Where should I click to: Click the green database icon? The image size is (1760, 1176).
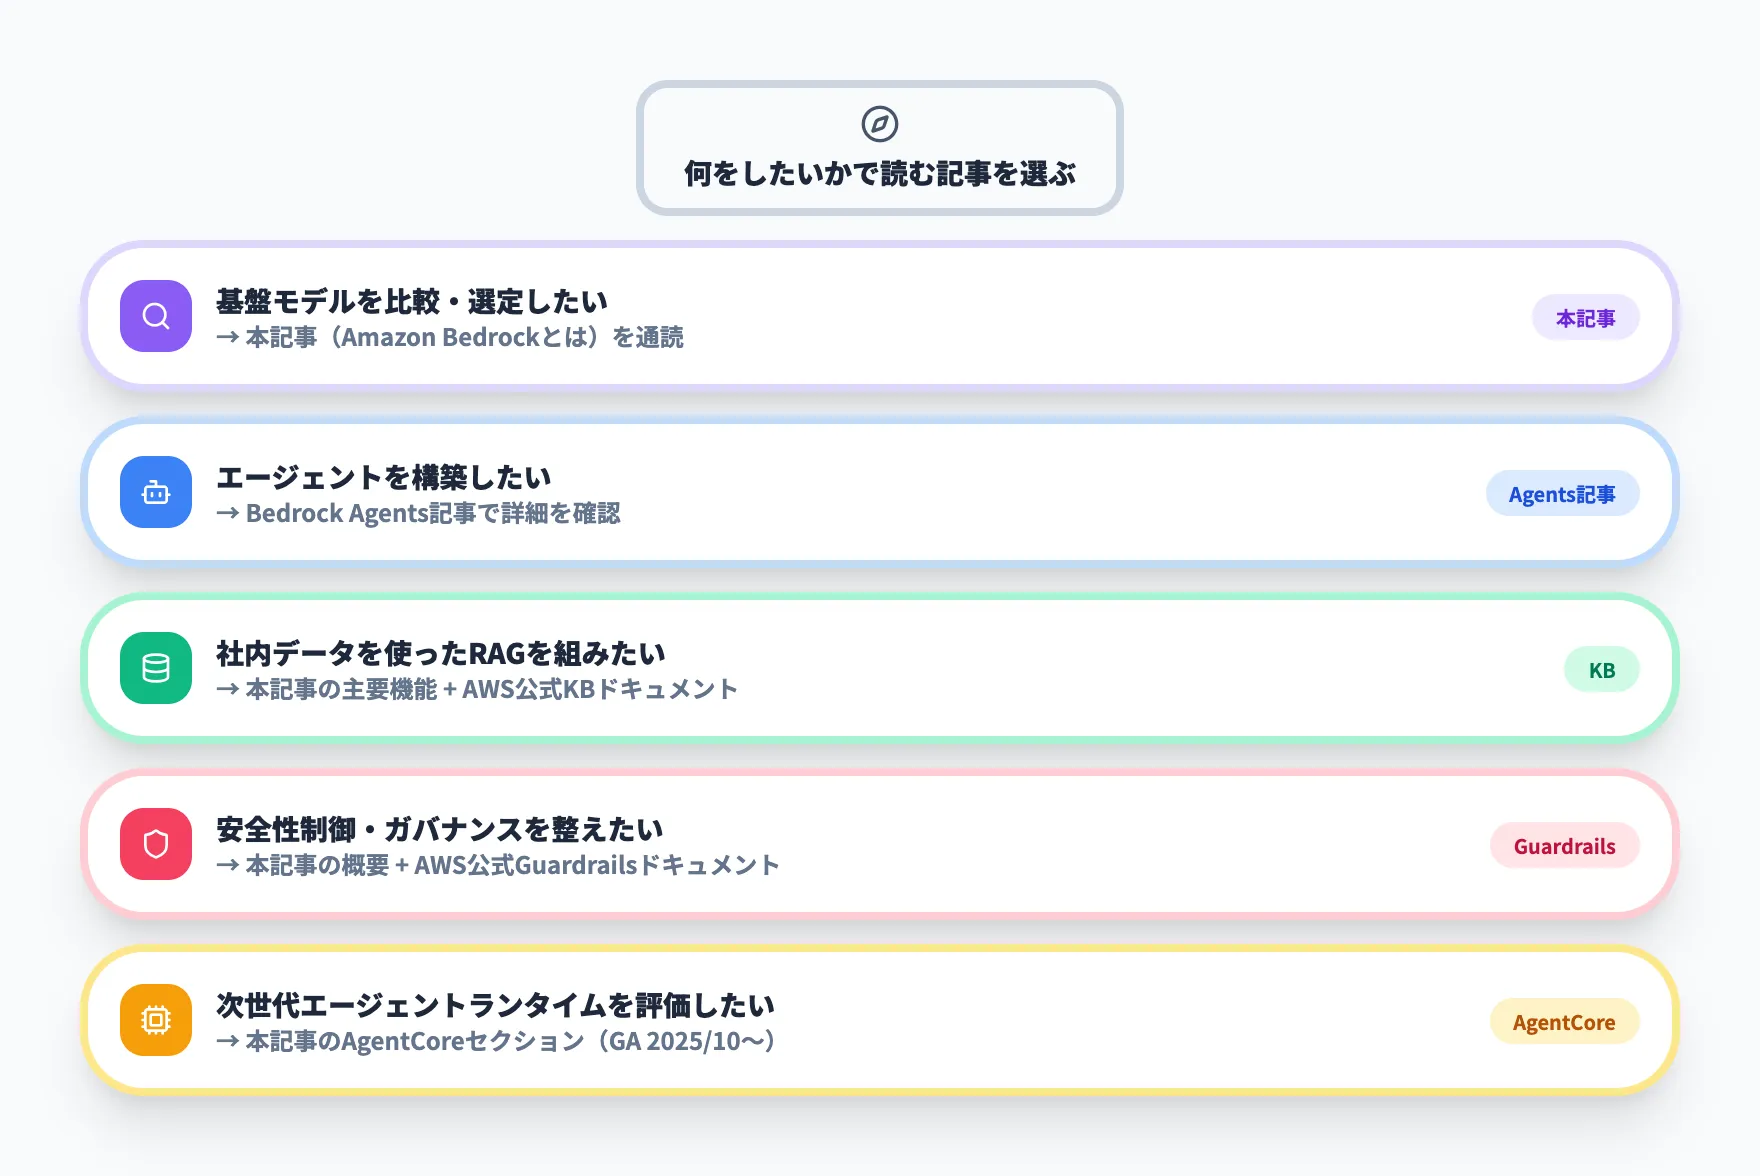(156, 668)
